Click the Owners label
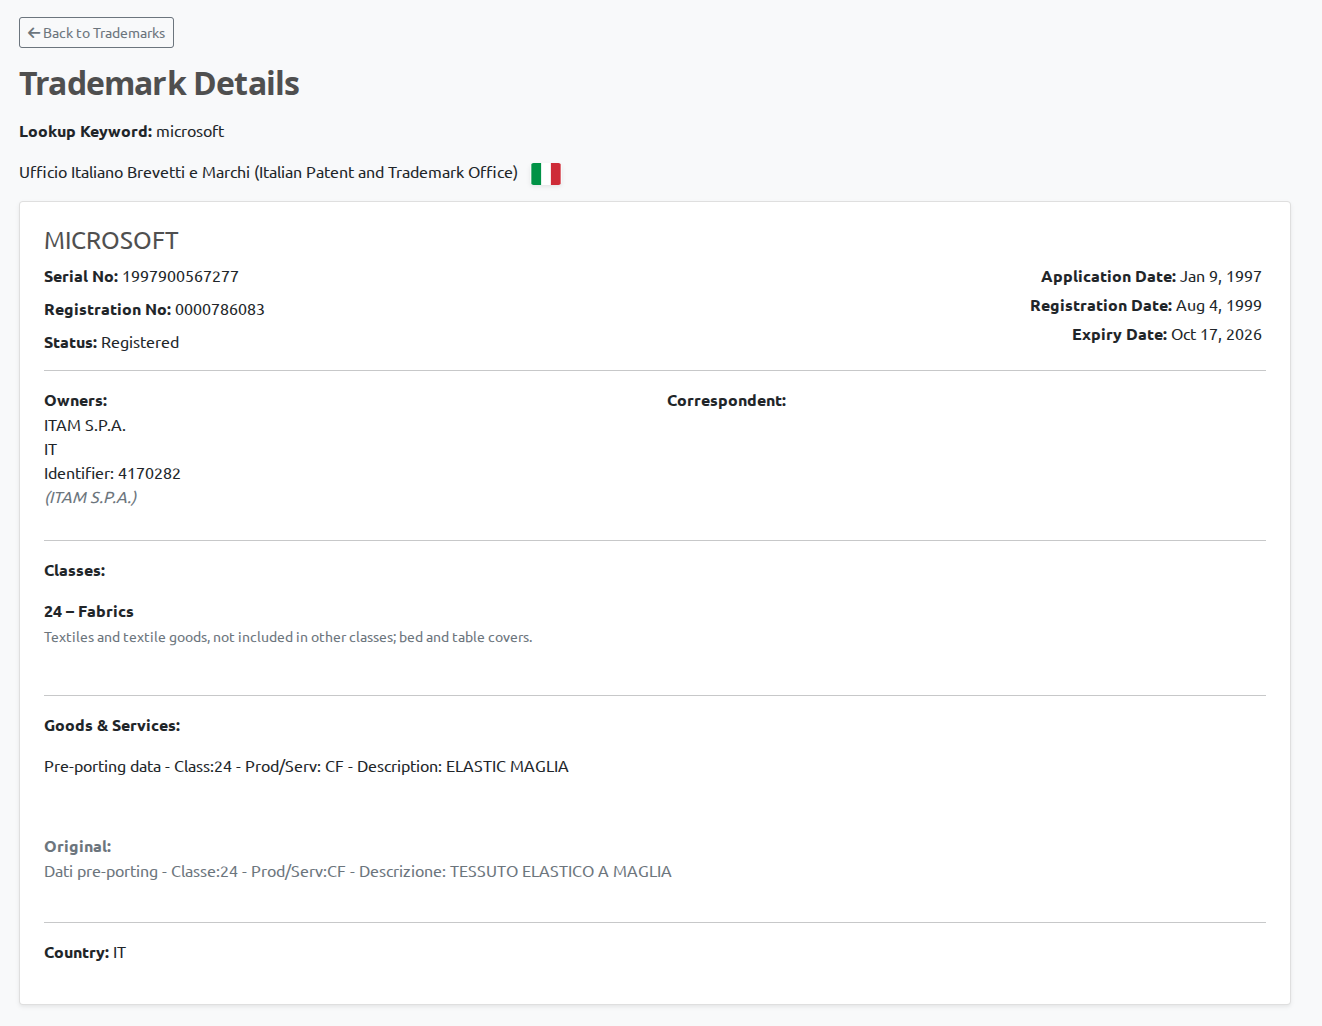1322x1026 pixels. 76,401
